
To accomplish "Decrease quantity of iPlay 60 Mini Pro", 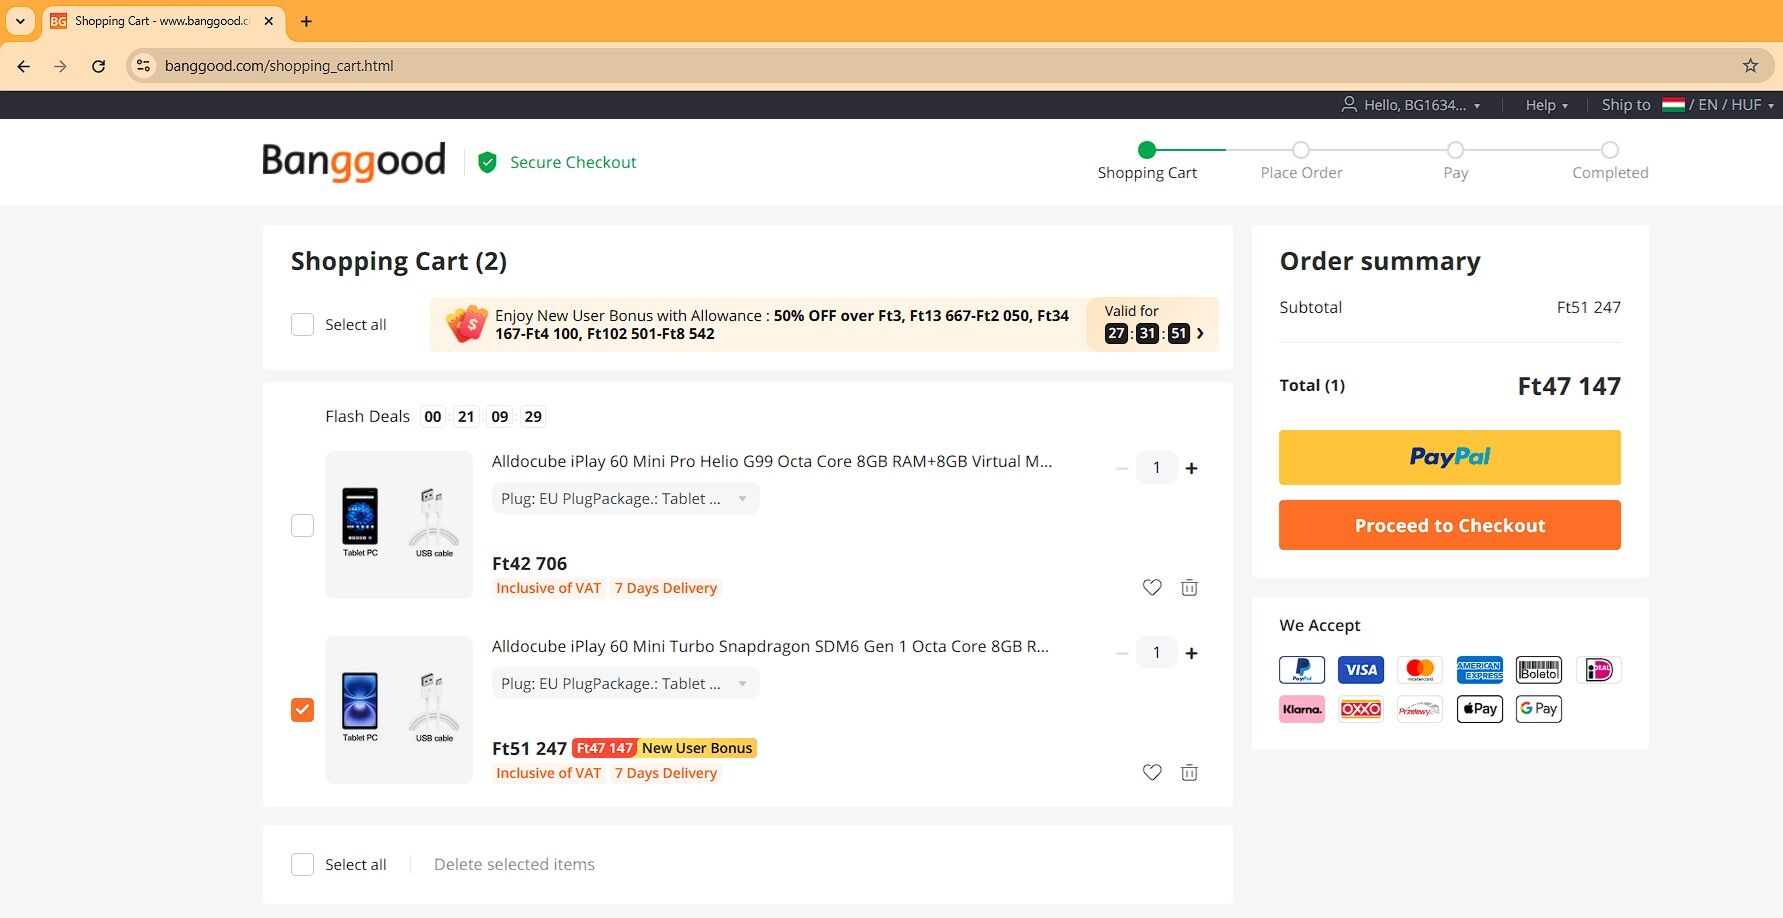I will 1122,468.
